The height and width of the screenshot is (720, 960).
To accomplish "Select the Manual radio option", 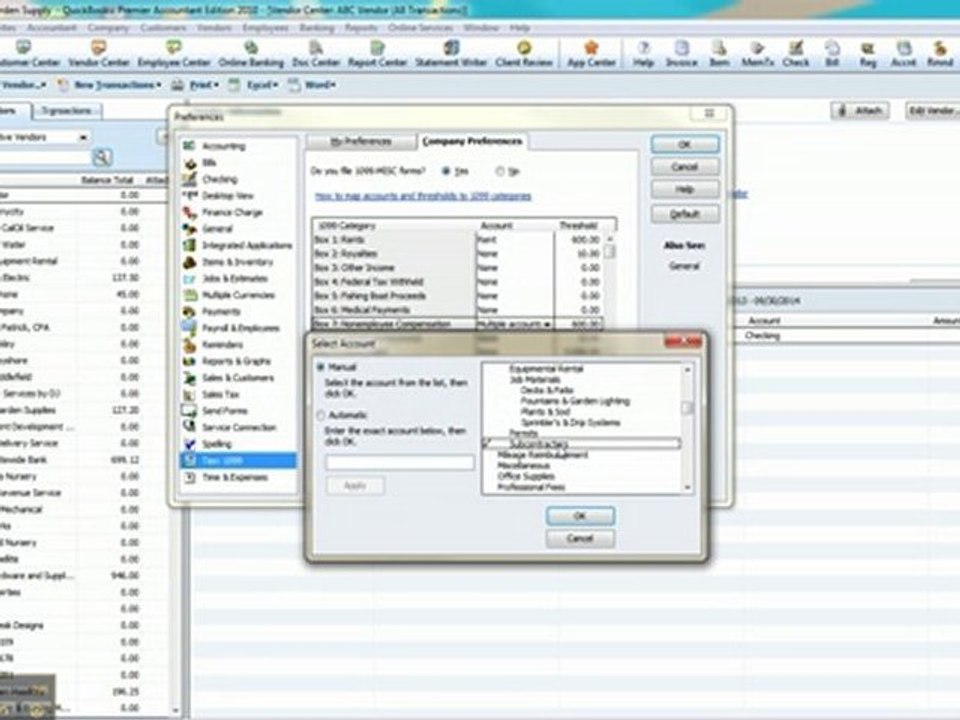I will point(320,367).
